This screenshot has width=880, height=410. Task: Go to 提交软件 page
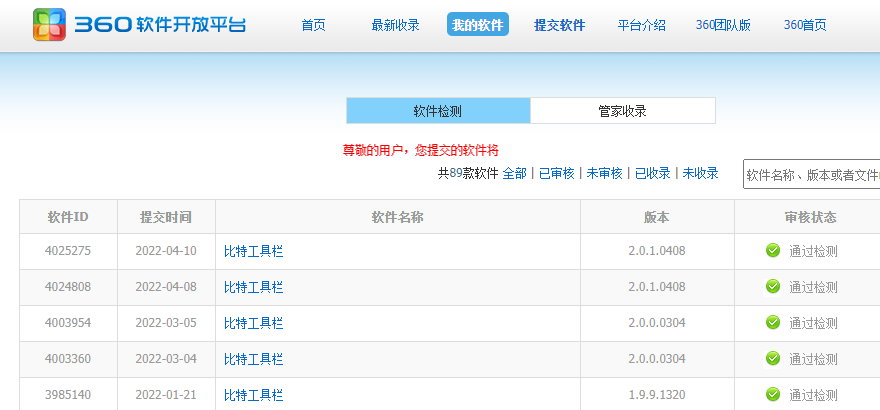[560, 25]
